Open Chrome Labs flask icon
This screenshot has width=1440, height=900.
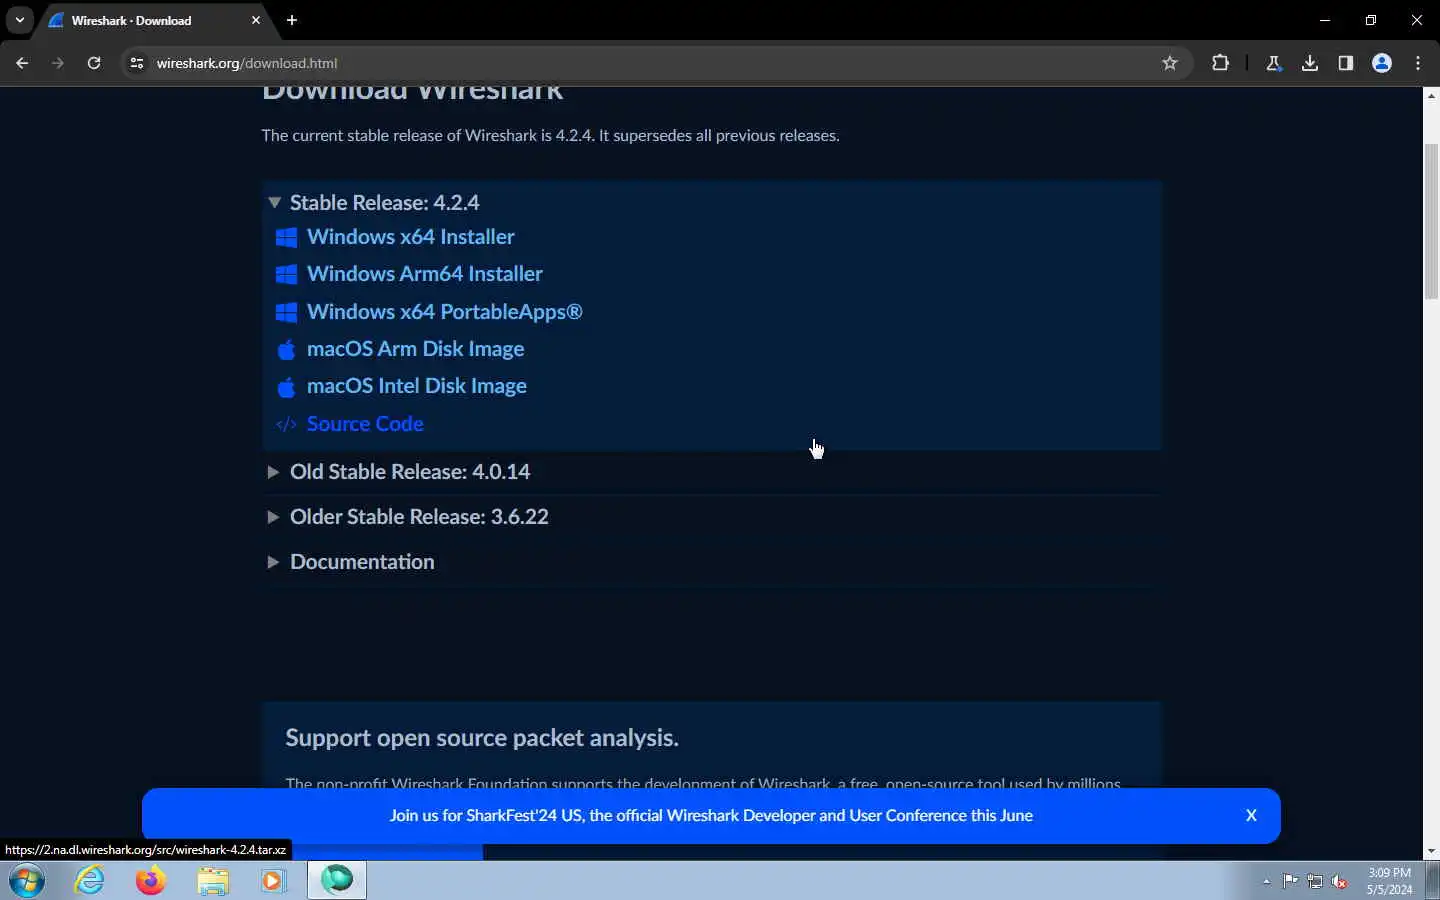(1273, 63)
